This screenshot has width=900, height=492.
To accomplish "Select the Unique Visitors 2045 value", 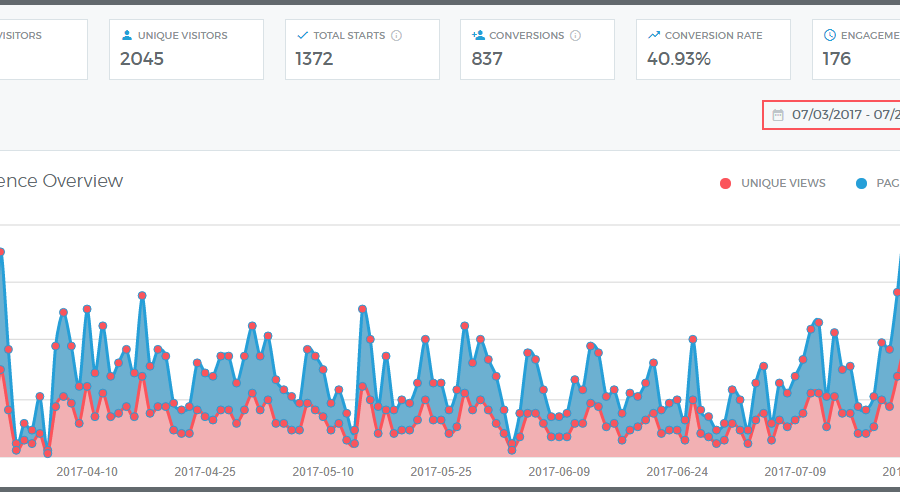I will [143, 59].
